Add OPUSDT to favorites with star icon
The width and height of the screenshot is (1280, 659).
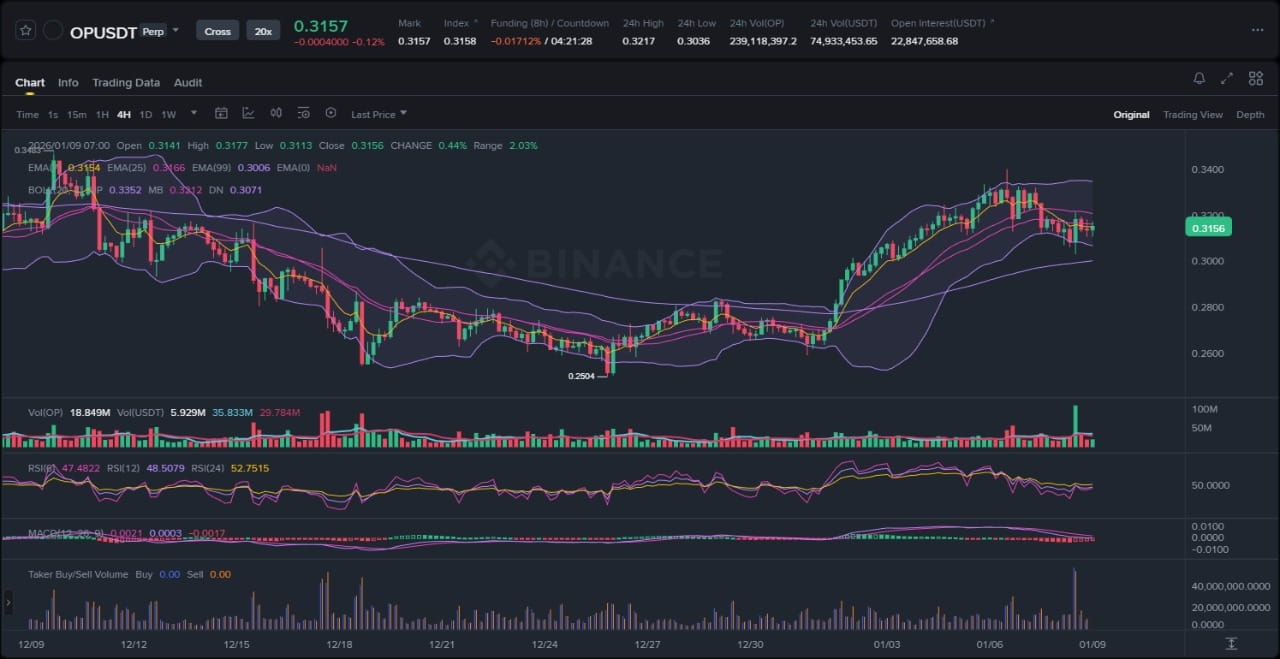(25, 31)
